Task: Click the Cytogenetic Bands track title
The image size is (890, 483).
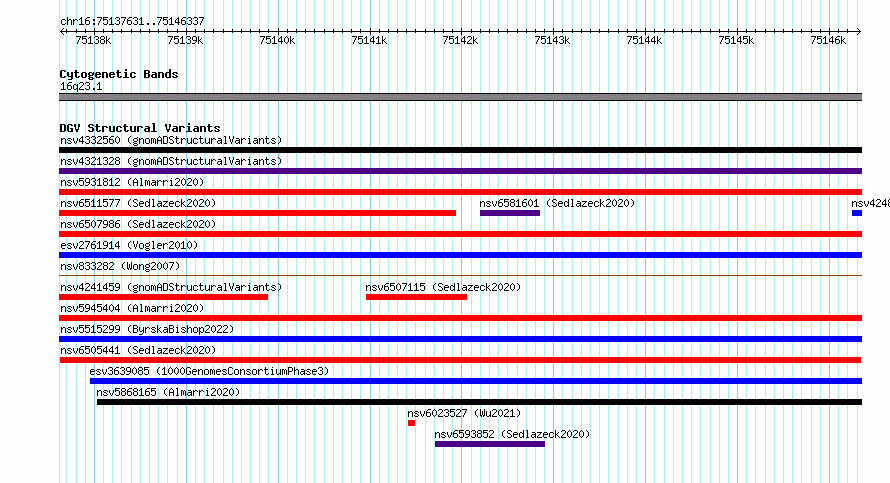Action: (x=119, y=74)
